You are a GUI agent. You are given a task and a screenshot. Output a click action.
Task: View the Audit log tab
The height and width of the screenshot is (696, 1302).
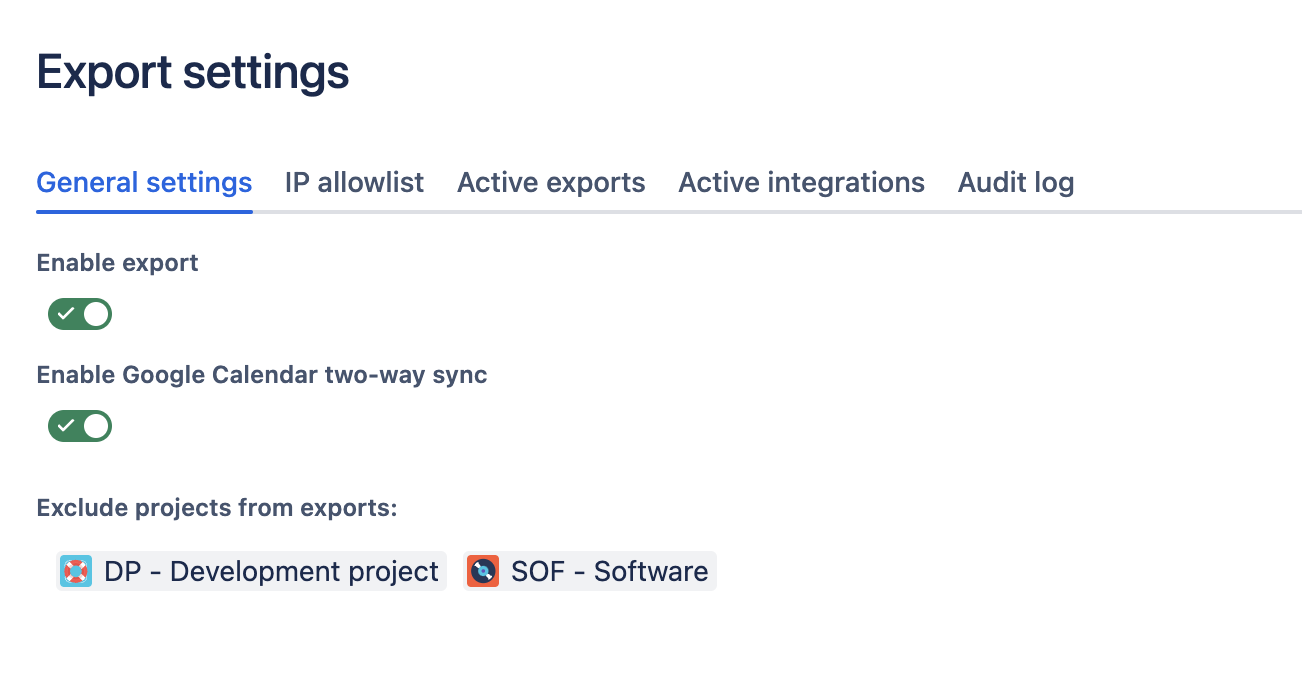click(x=1016, y=183)
